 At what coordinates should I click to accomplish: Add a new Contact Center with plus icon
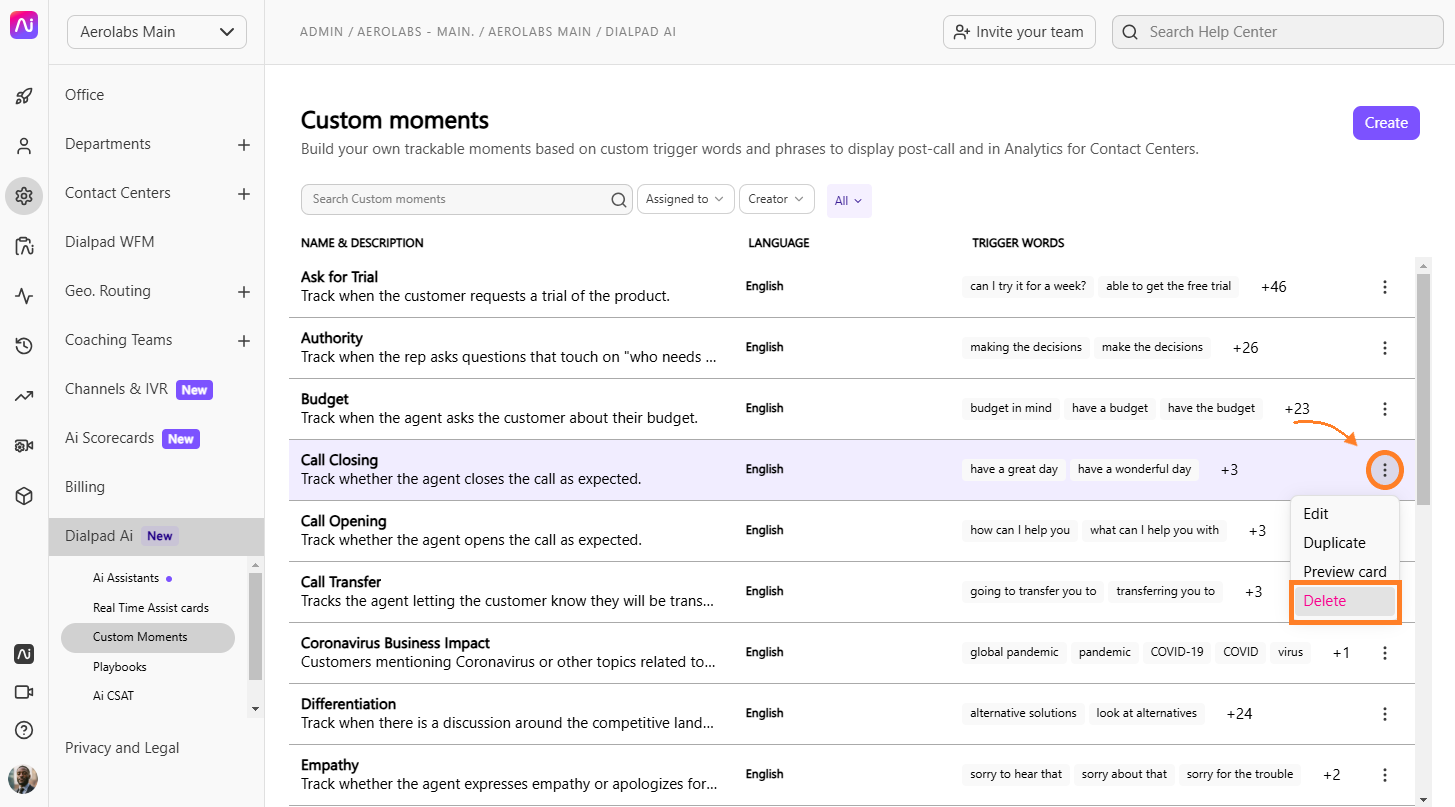pyautogui.click(x=244, y=194)
